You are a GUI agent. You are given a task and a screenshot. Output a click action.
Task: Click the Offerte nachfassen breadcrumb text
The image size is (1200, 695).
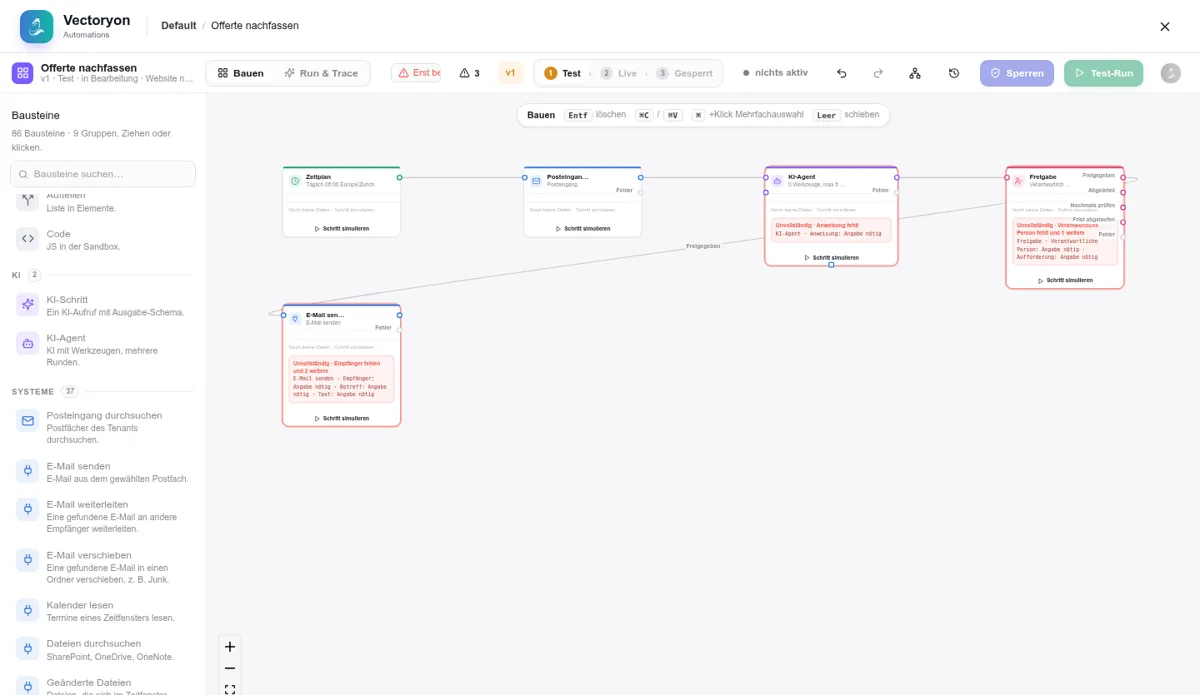pos(254,26)
